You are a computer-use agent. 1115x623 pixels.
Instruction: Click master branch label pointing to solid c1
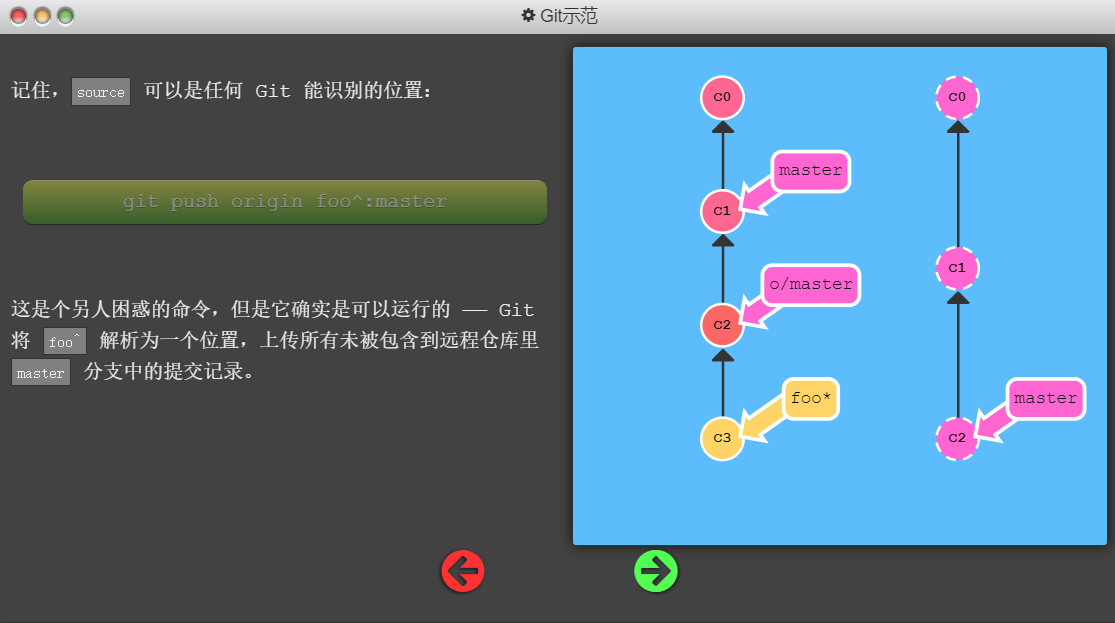pyautogui.click(x=810, y=171)
